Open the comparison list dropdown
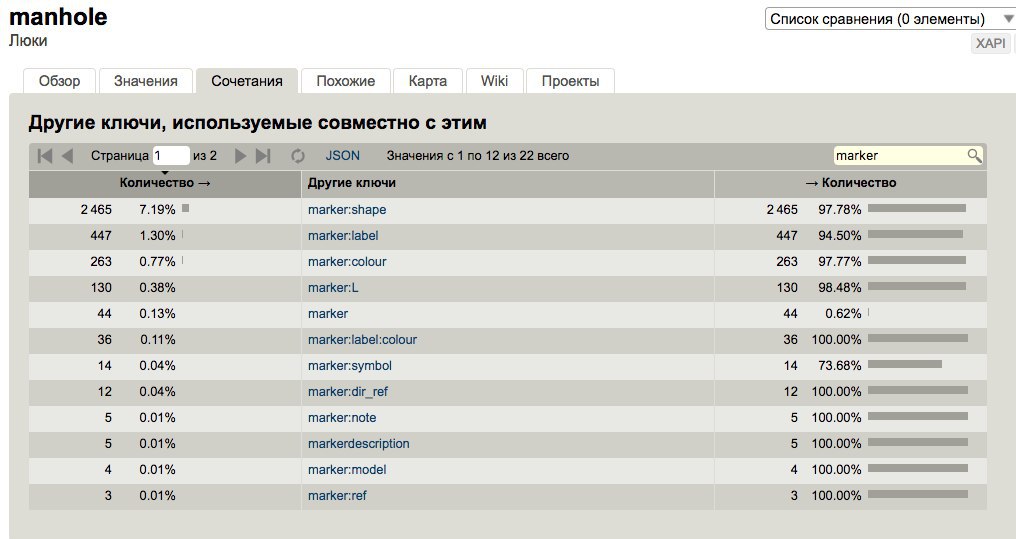The width and height of the screenshot is (1016, 539). (x=888, y=19)
